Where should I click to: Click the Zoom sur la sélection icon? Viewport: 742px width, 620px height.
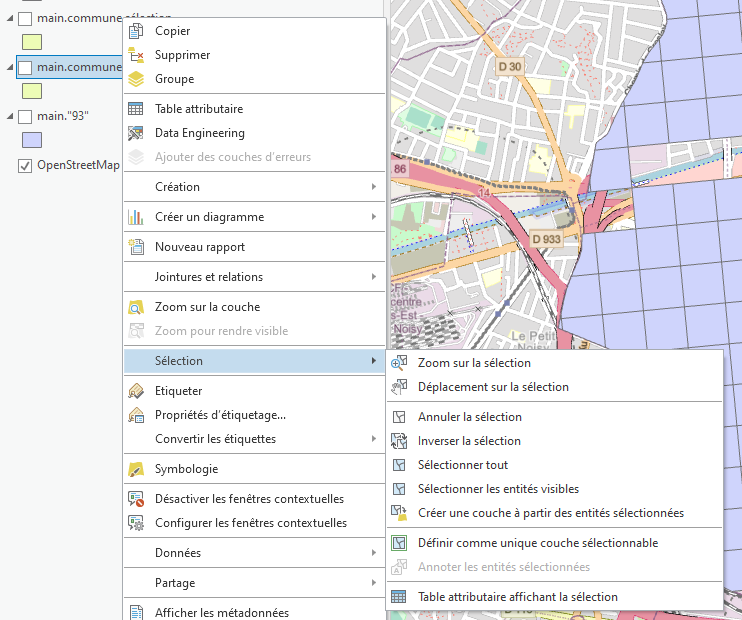tap(399, 363)
